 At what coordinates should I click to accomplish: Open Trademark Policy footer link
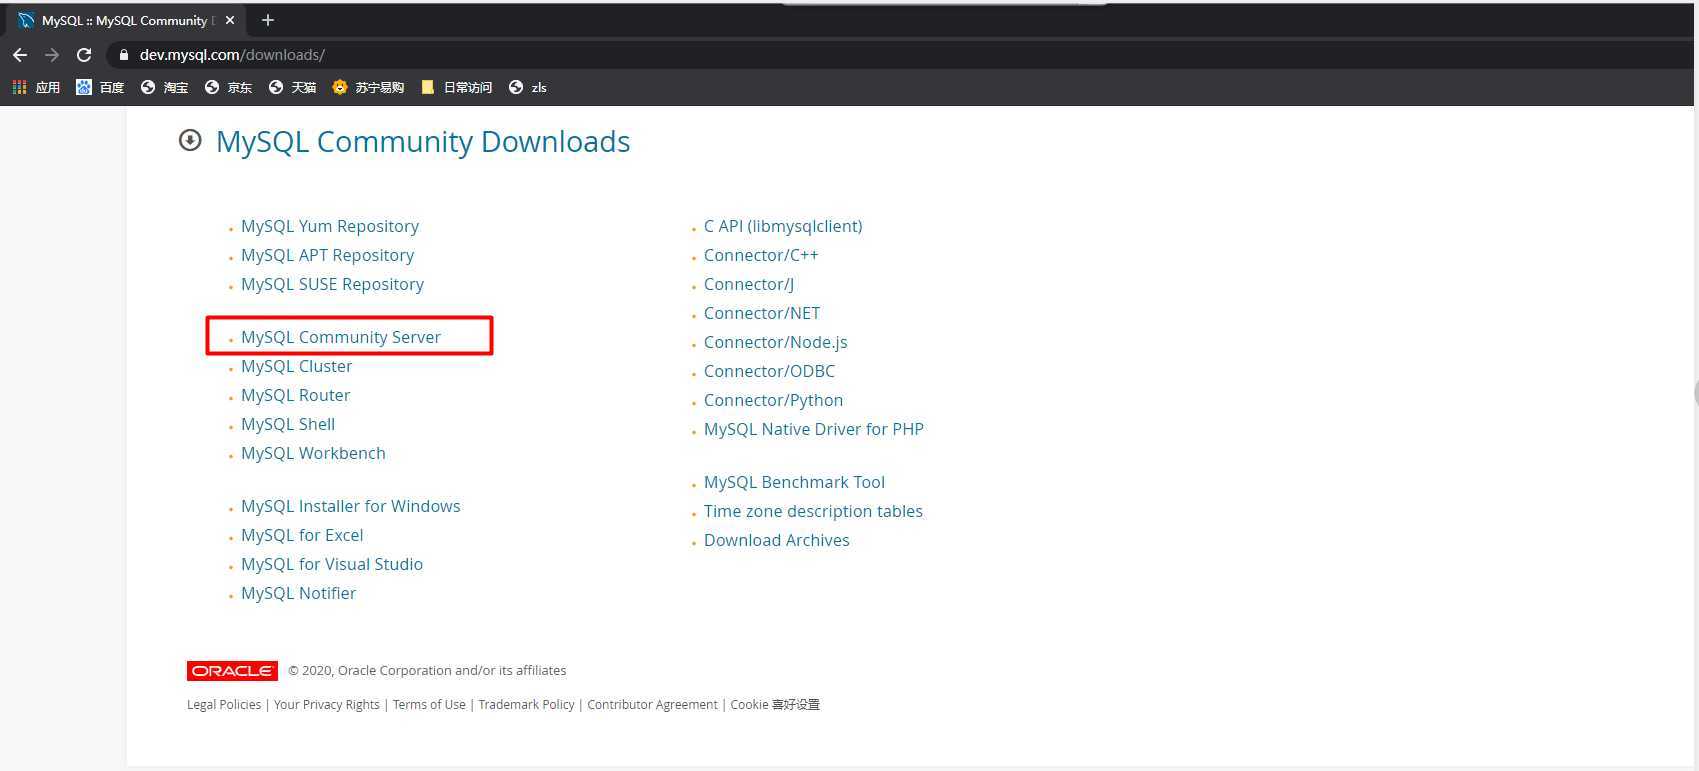(x=527, y=705)
